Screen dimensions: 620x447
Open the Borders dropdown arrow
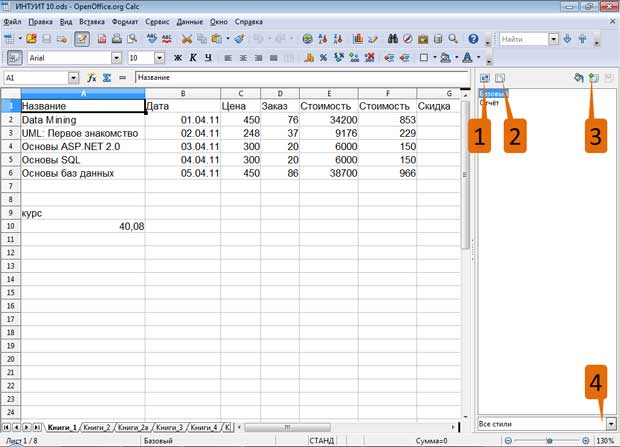click(435, 58)
